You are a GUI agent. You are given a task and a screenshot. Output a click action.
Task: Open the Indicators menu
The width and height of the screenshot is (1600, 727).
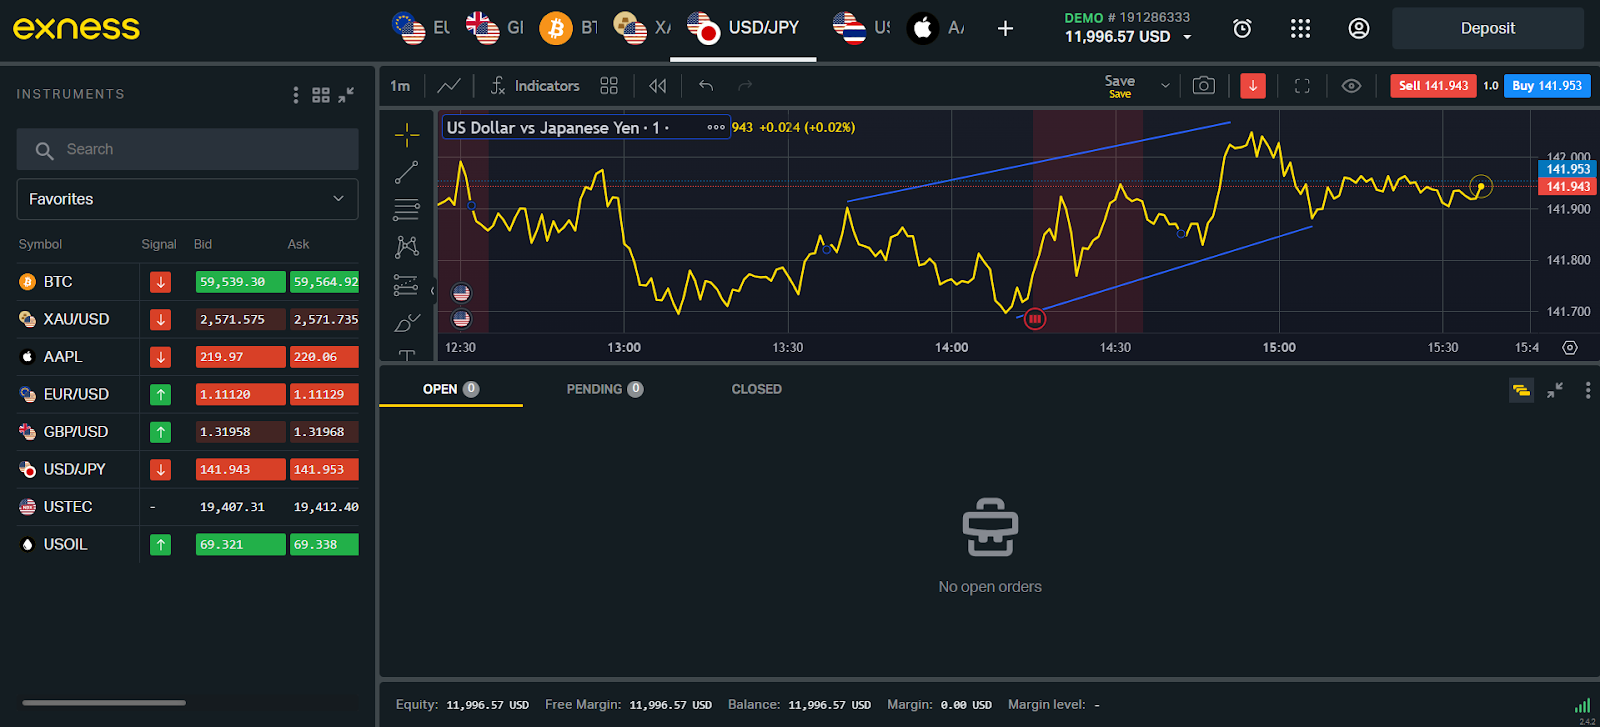tap(535, 86)
